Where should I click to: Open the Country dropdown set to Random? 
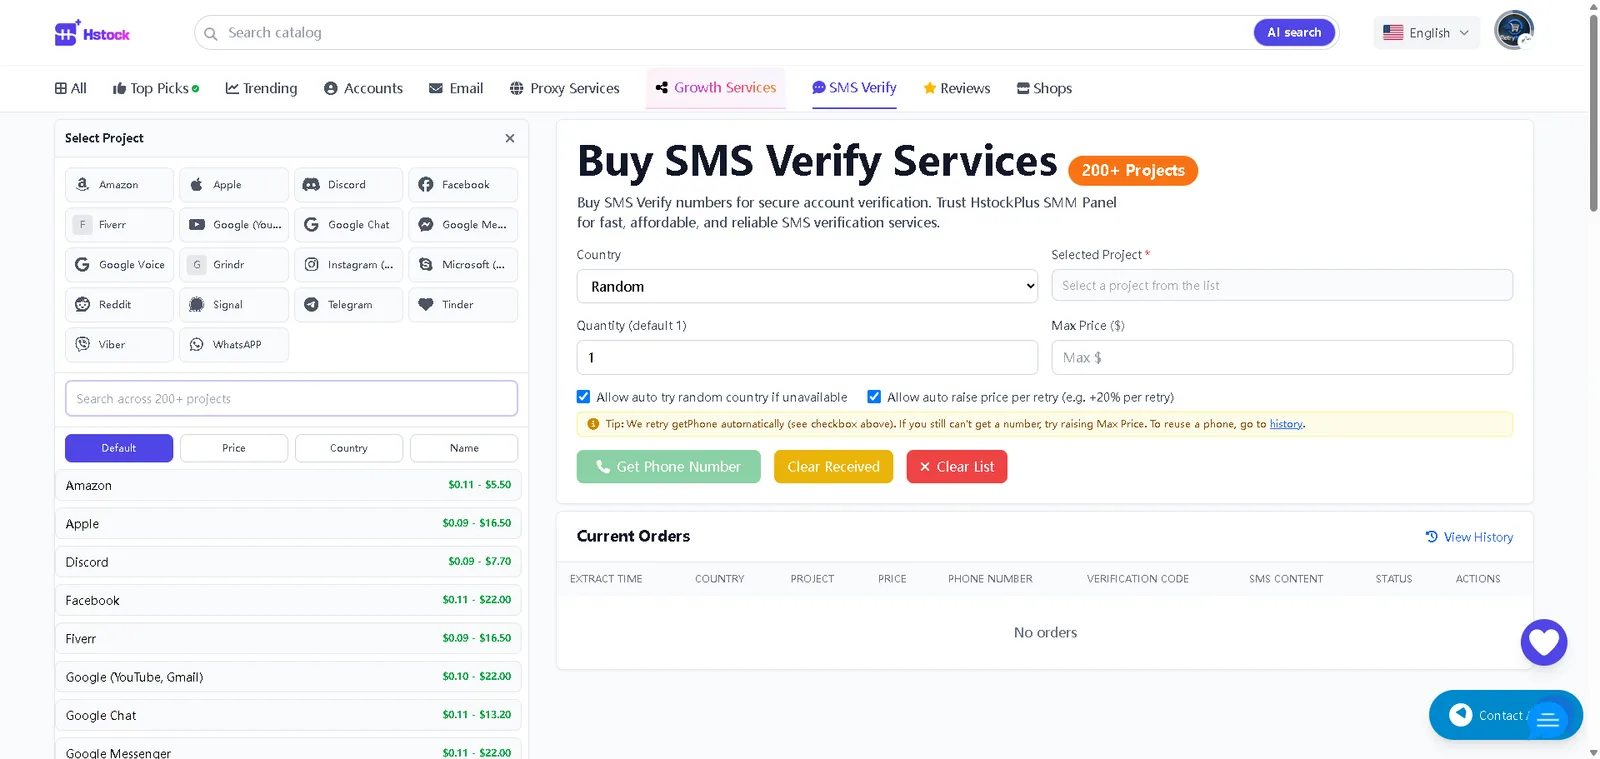(x=807, y=286)
